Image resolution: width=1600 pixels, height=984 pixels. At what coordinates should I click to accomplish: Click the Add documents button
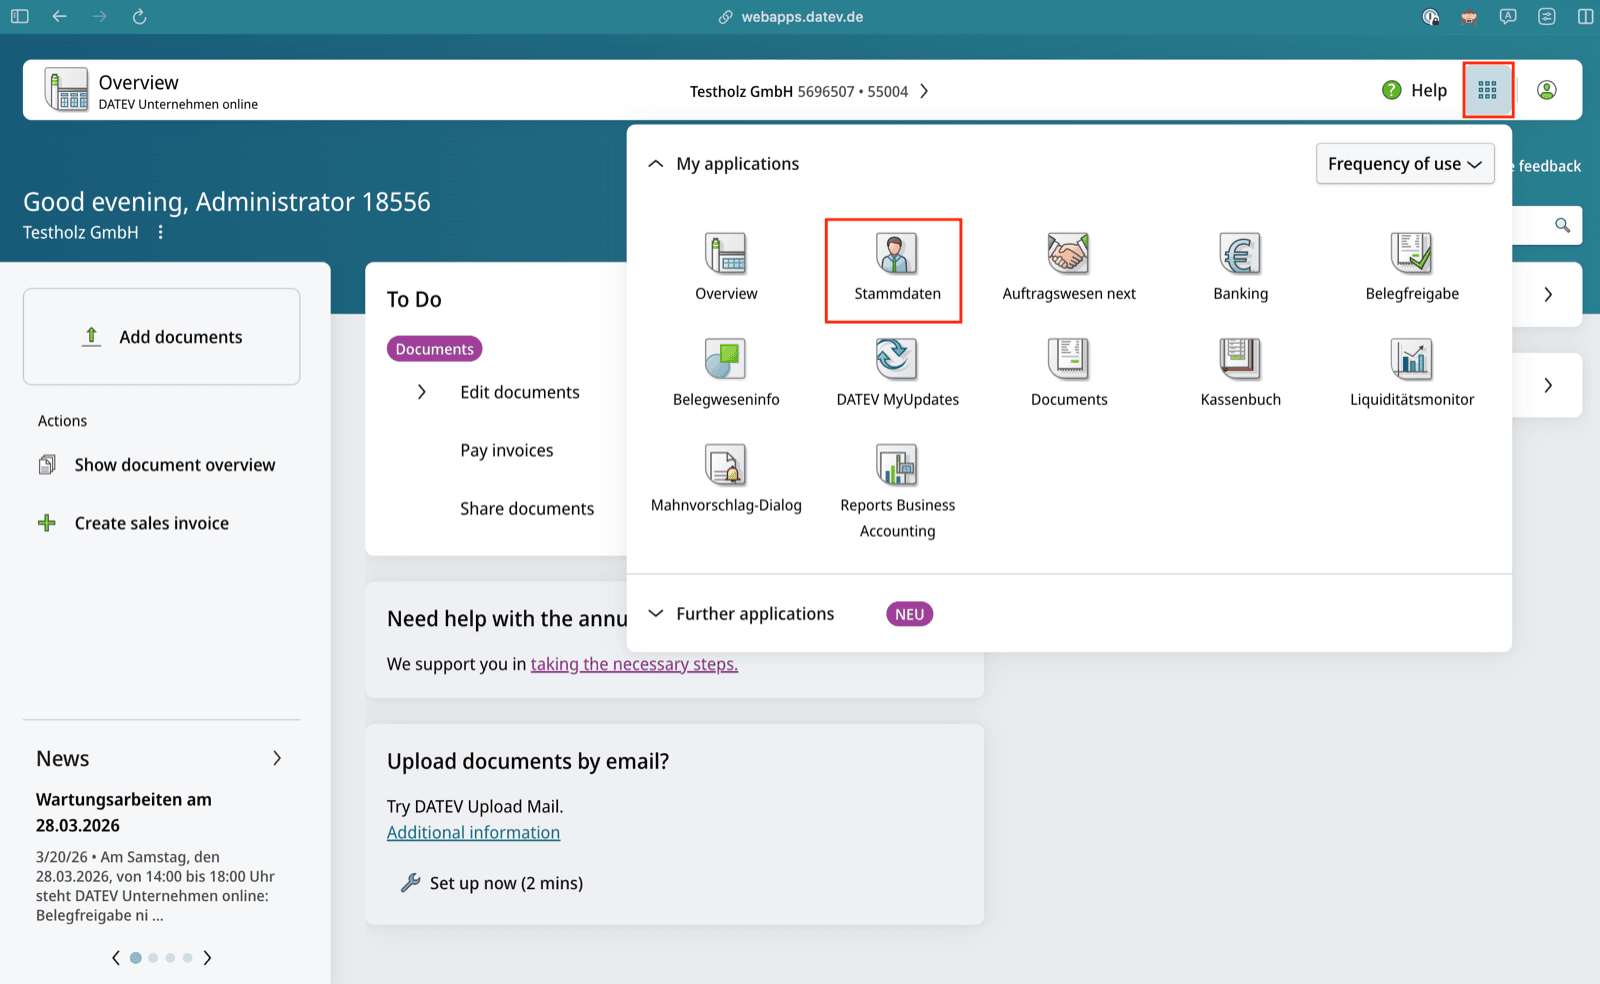[x=161, y=337]
